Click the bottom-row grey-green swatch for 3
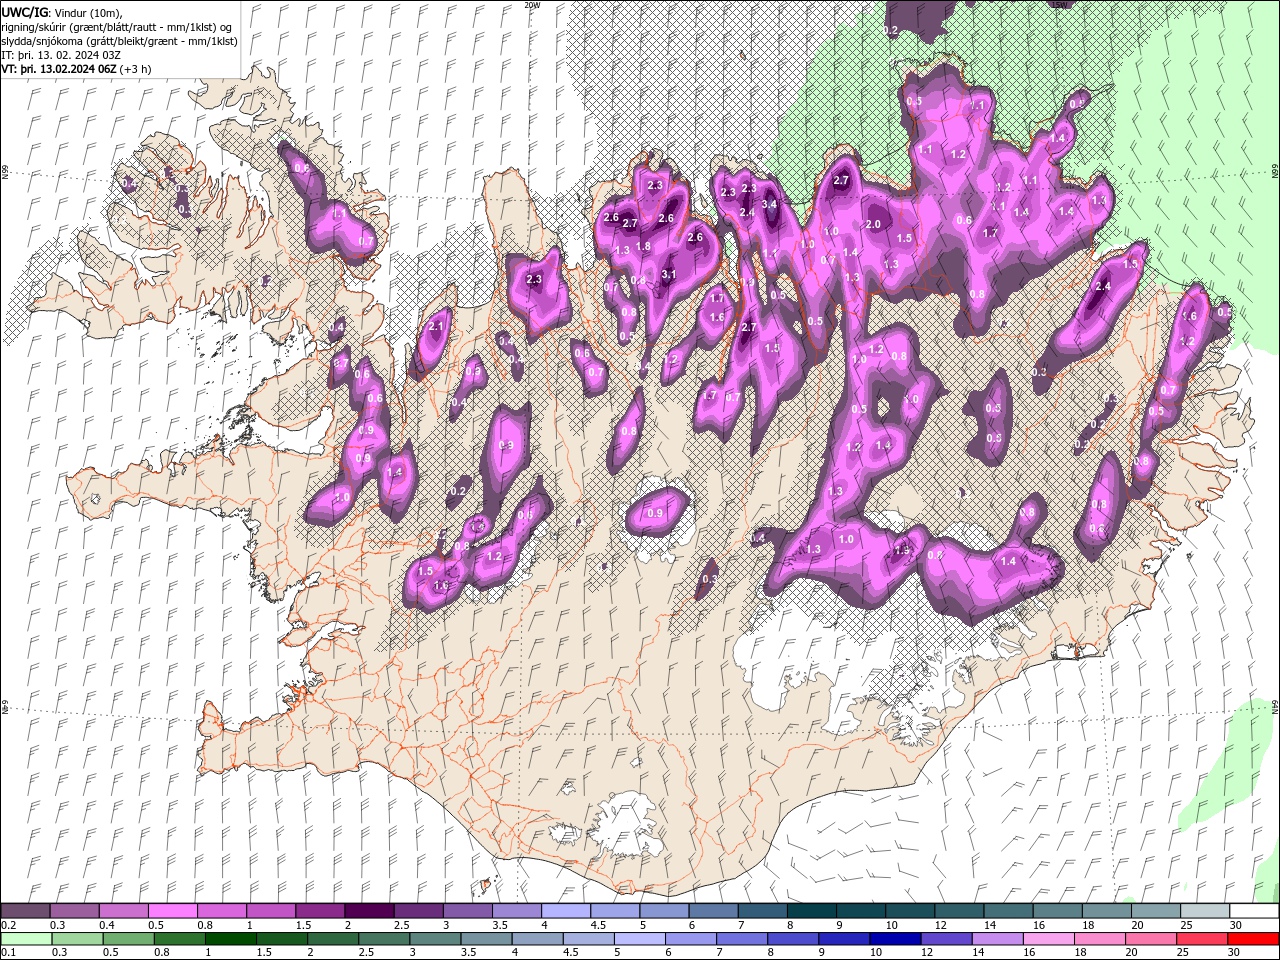 click(x=435, y=939)
